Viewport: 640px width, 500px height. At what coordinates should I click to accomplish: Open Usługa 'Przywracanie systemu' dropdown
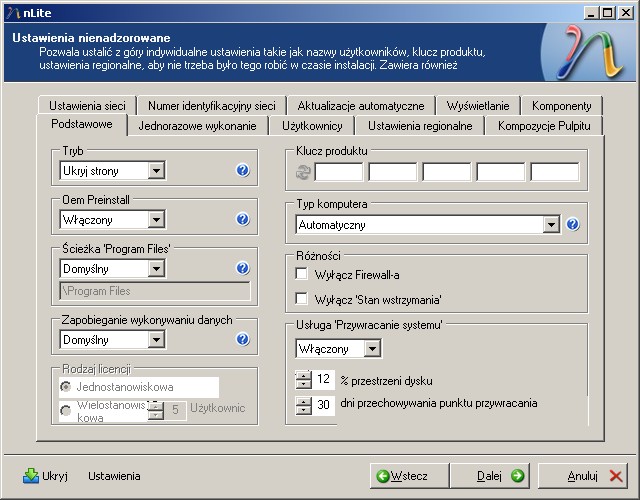[372, 349]
